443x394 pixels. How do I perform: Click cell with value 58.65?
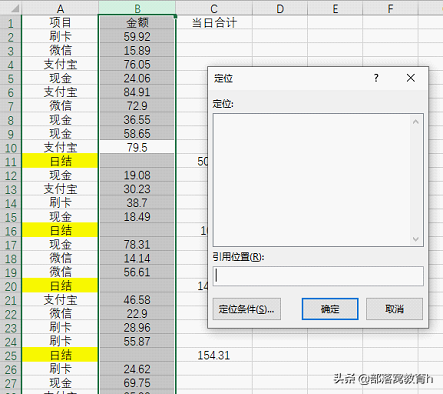(x=137, y=134)
